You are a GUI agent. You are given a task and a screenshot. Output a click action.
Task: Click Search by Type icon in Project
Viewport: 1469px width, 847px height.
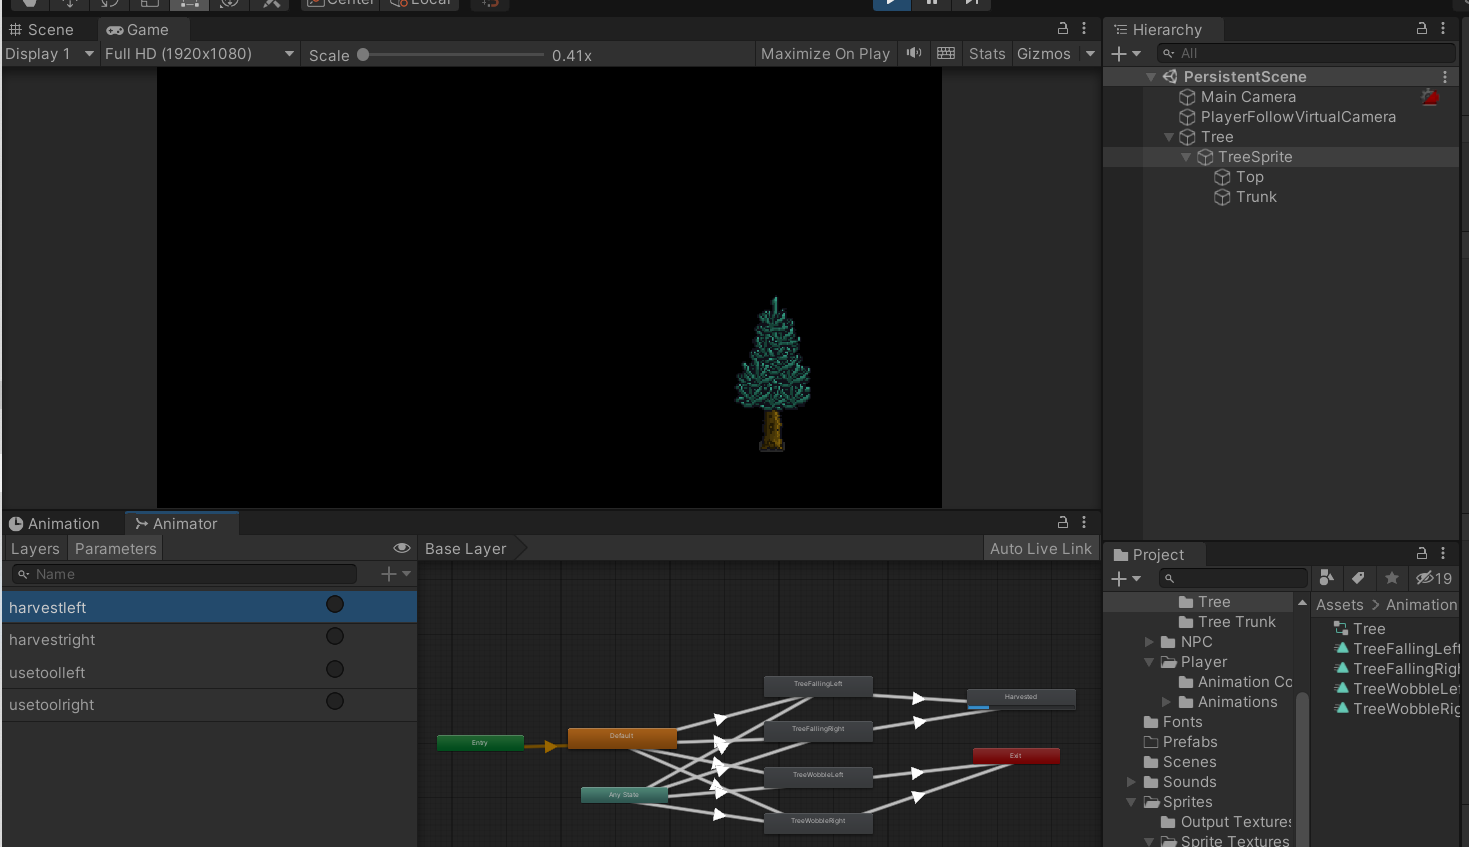coord(1327,578)
